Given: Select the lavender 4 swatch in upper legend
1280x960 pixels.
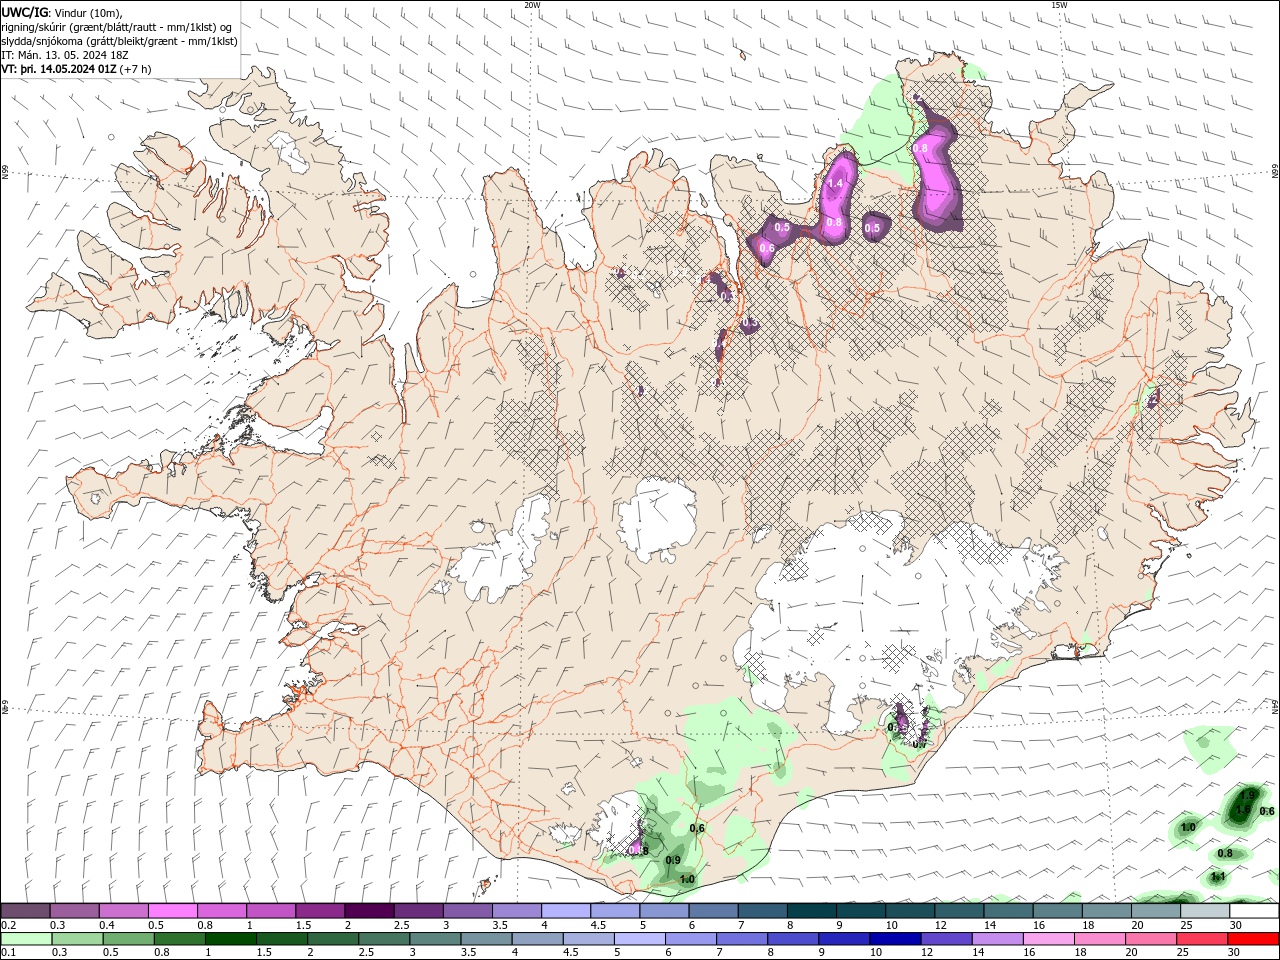Looking at the screenshot, I should 564,910.
